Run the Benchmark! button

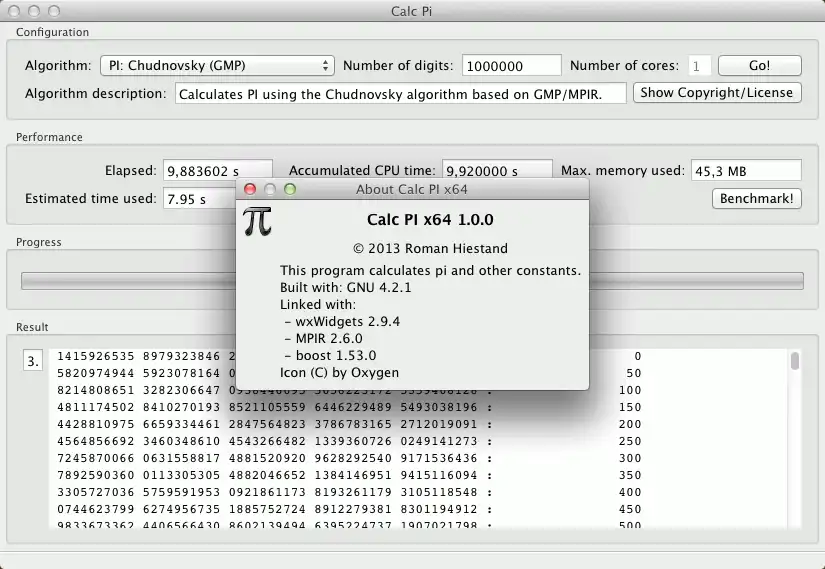tap(757, 198)
